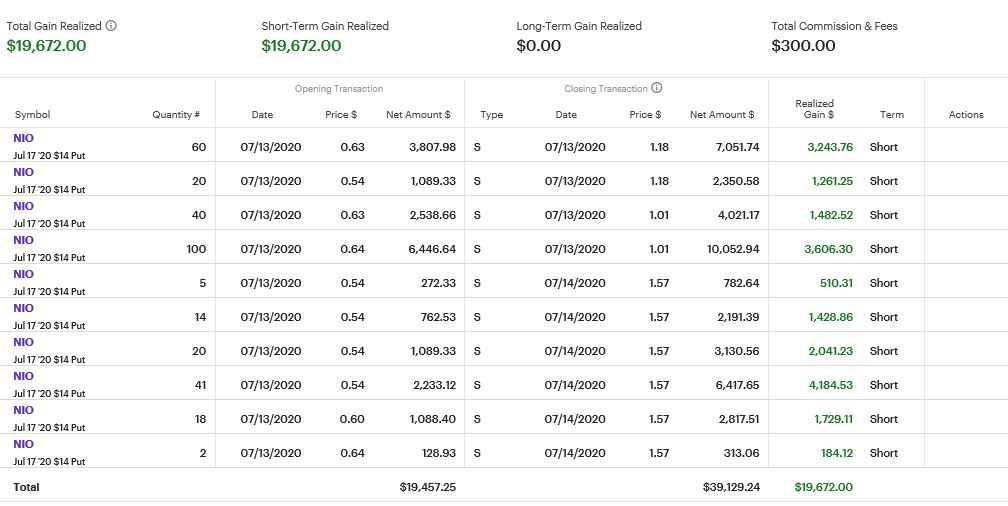Select the Realized Gain $ column header
The width and height of the screenshot is (1008, 506).
814,109
